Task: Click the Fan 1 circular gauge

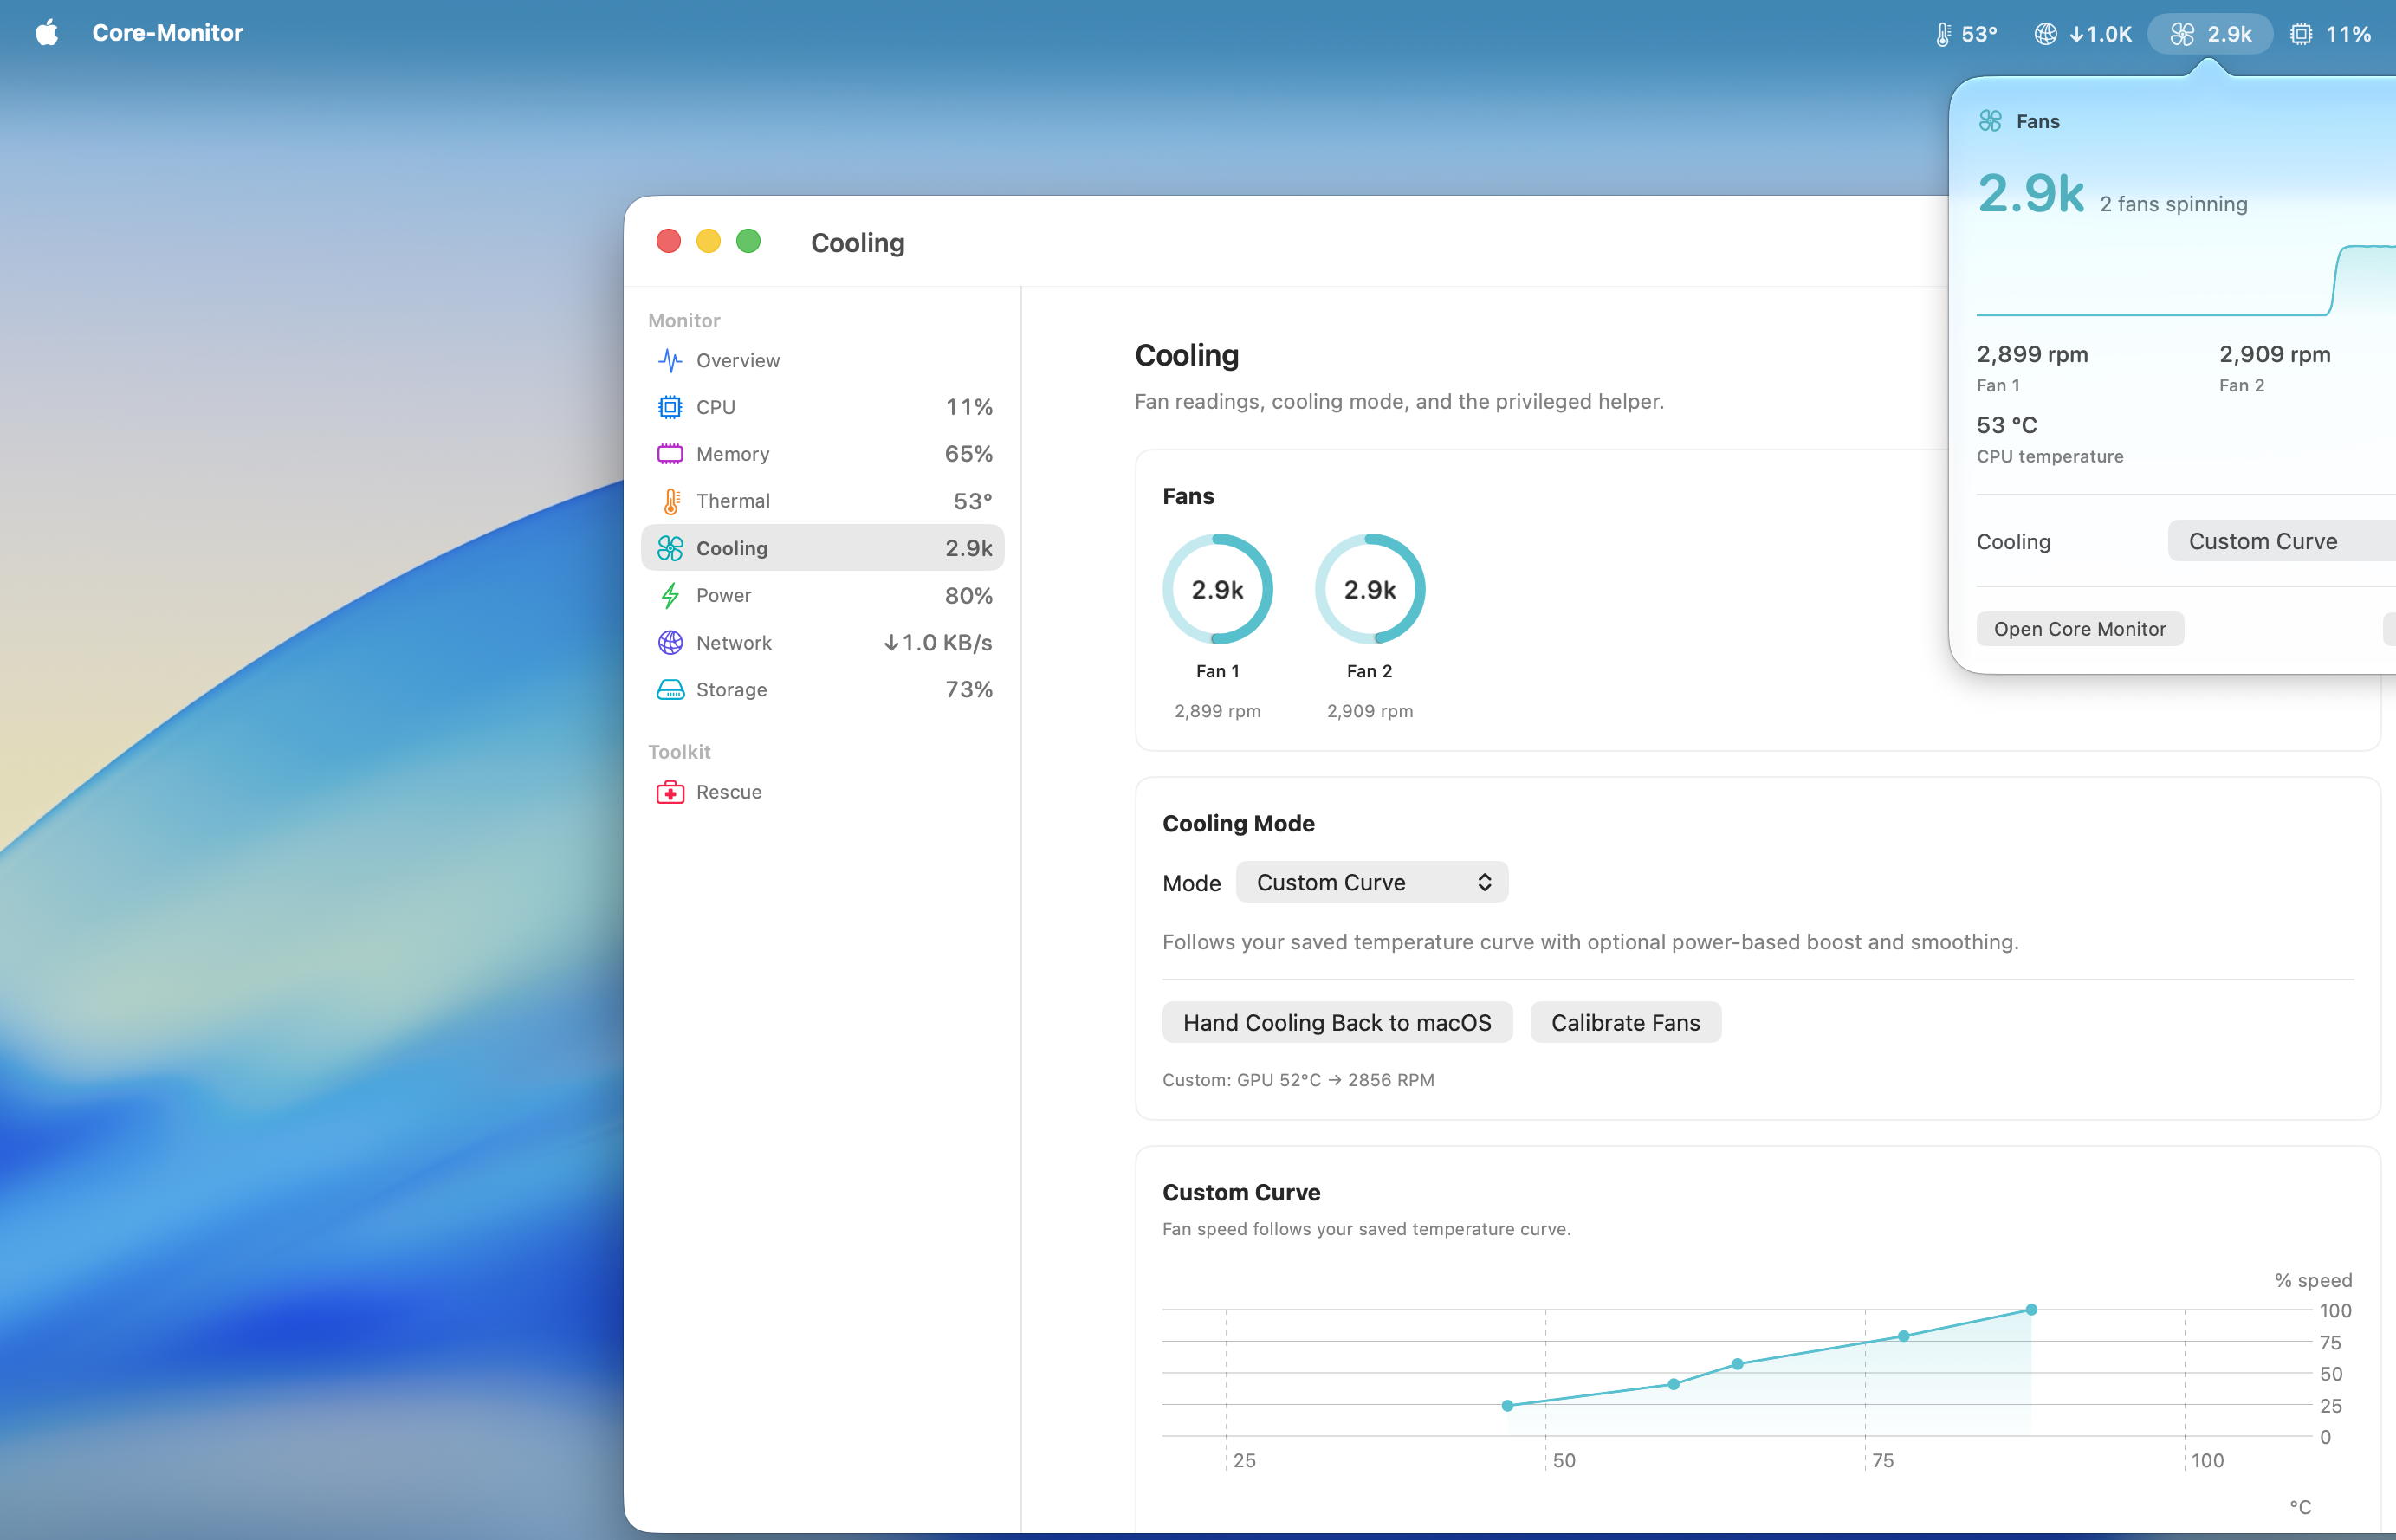Action: pos(1217,589)
